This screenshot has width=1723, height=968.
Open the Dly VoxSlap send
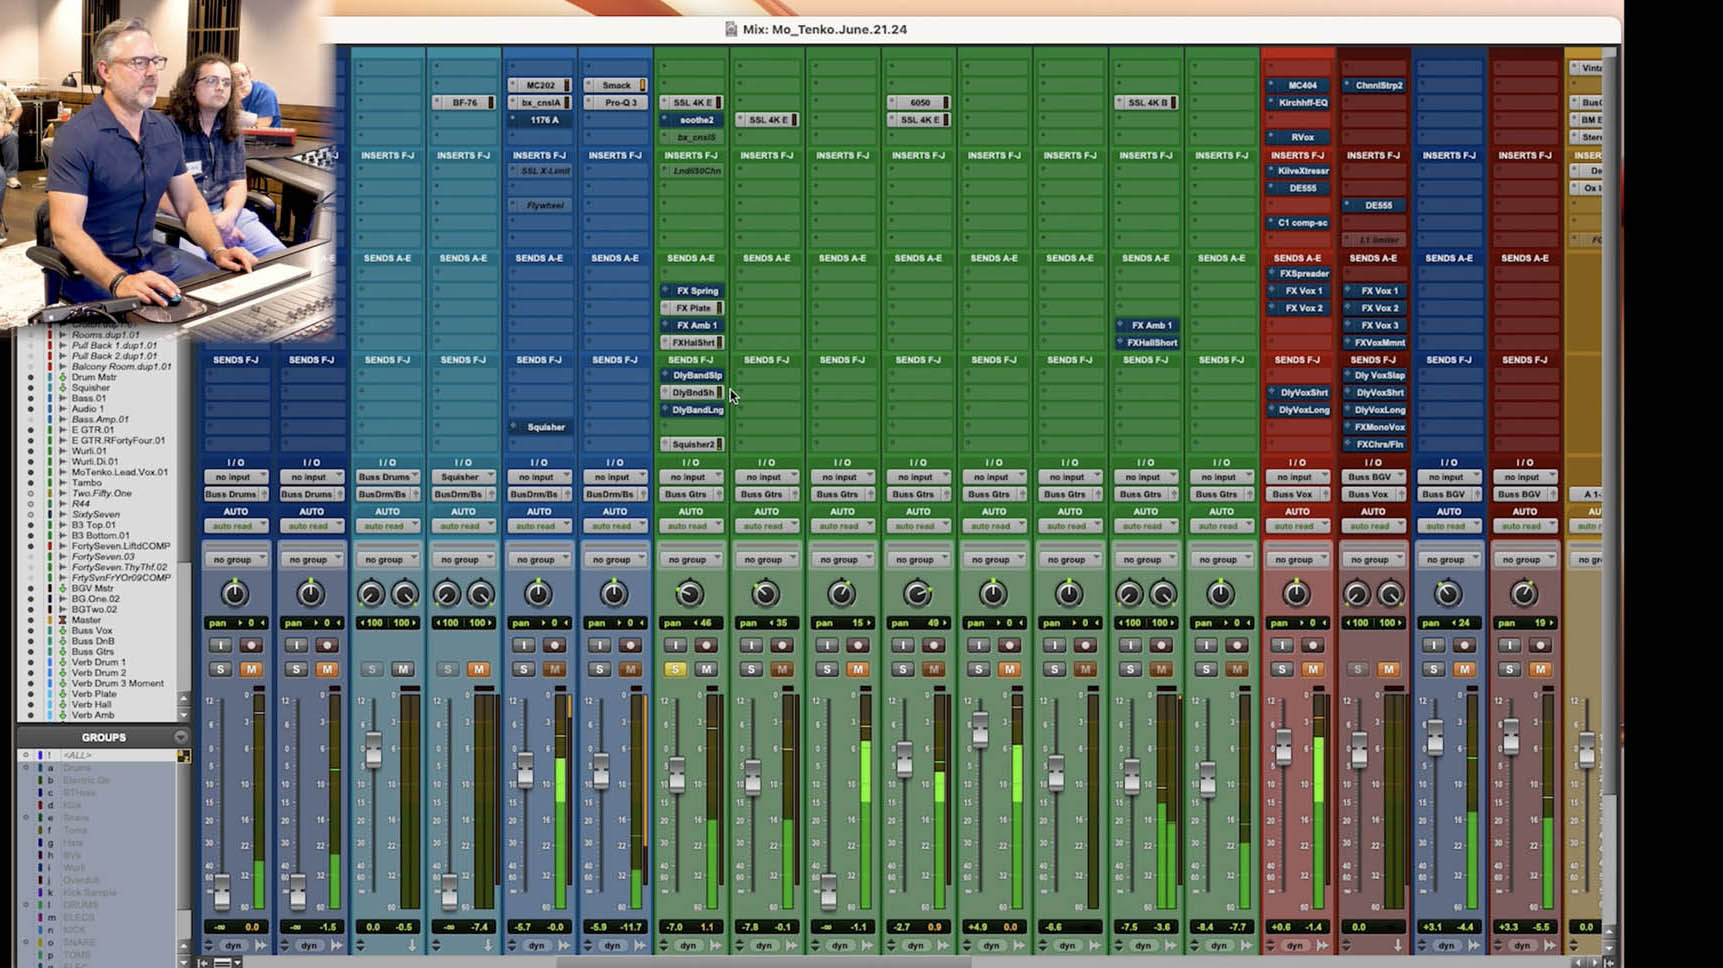(x=1374, y=376)
